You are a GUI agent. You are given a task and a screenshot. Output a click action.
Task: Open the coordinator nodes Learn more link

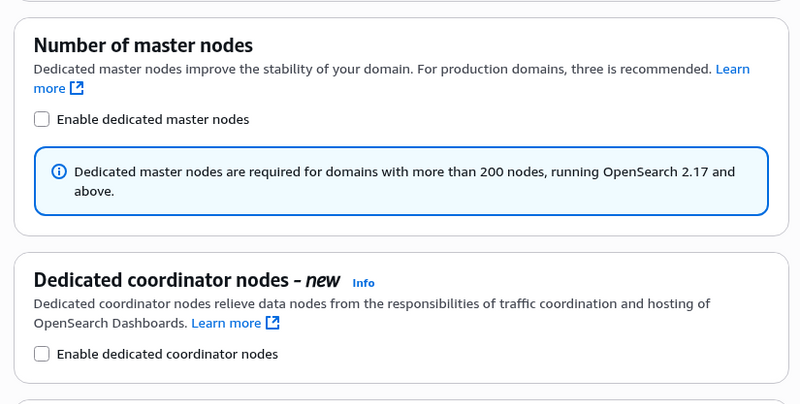tap(226, 323)
